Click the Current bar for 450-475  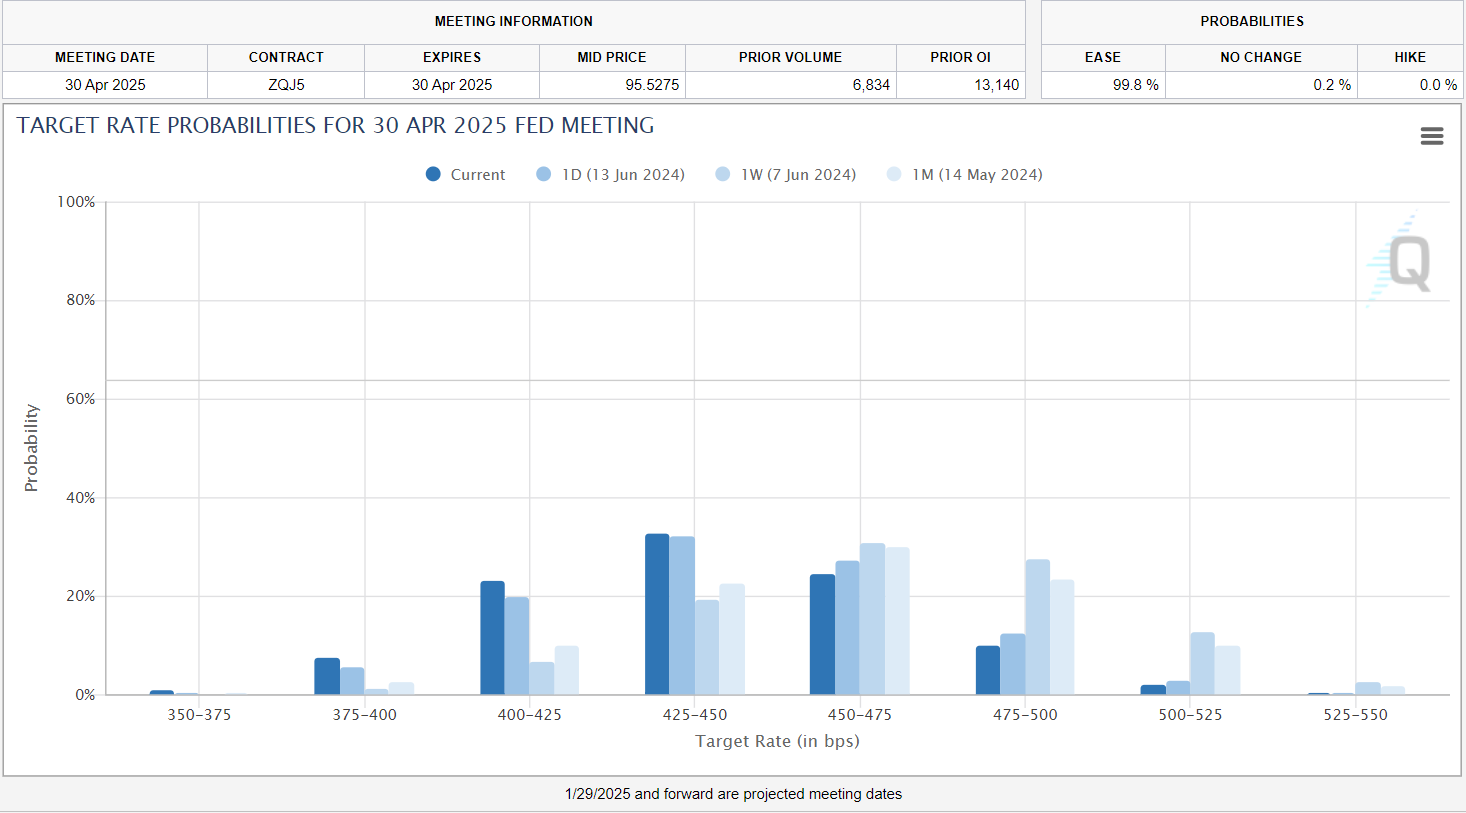(x=822, y=634)
